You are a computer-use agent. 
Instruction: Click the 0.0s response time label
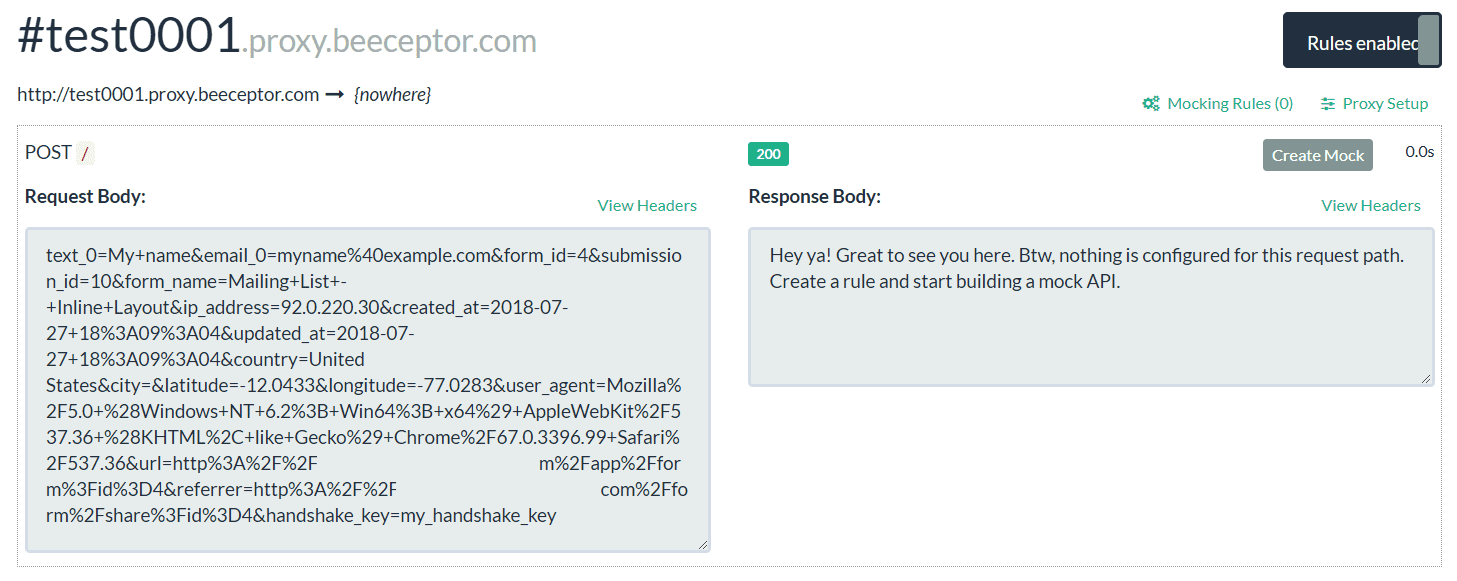[1419, 152]
